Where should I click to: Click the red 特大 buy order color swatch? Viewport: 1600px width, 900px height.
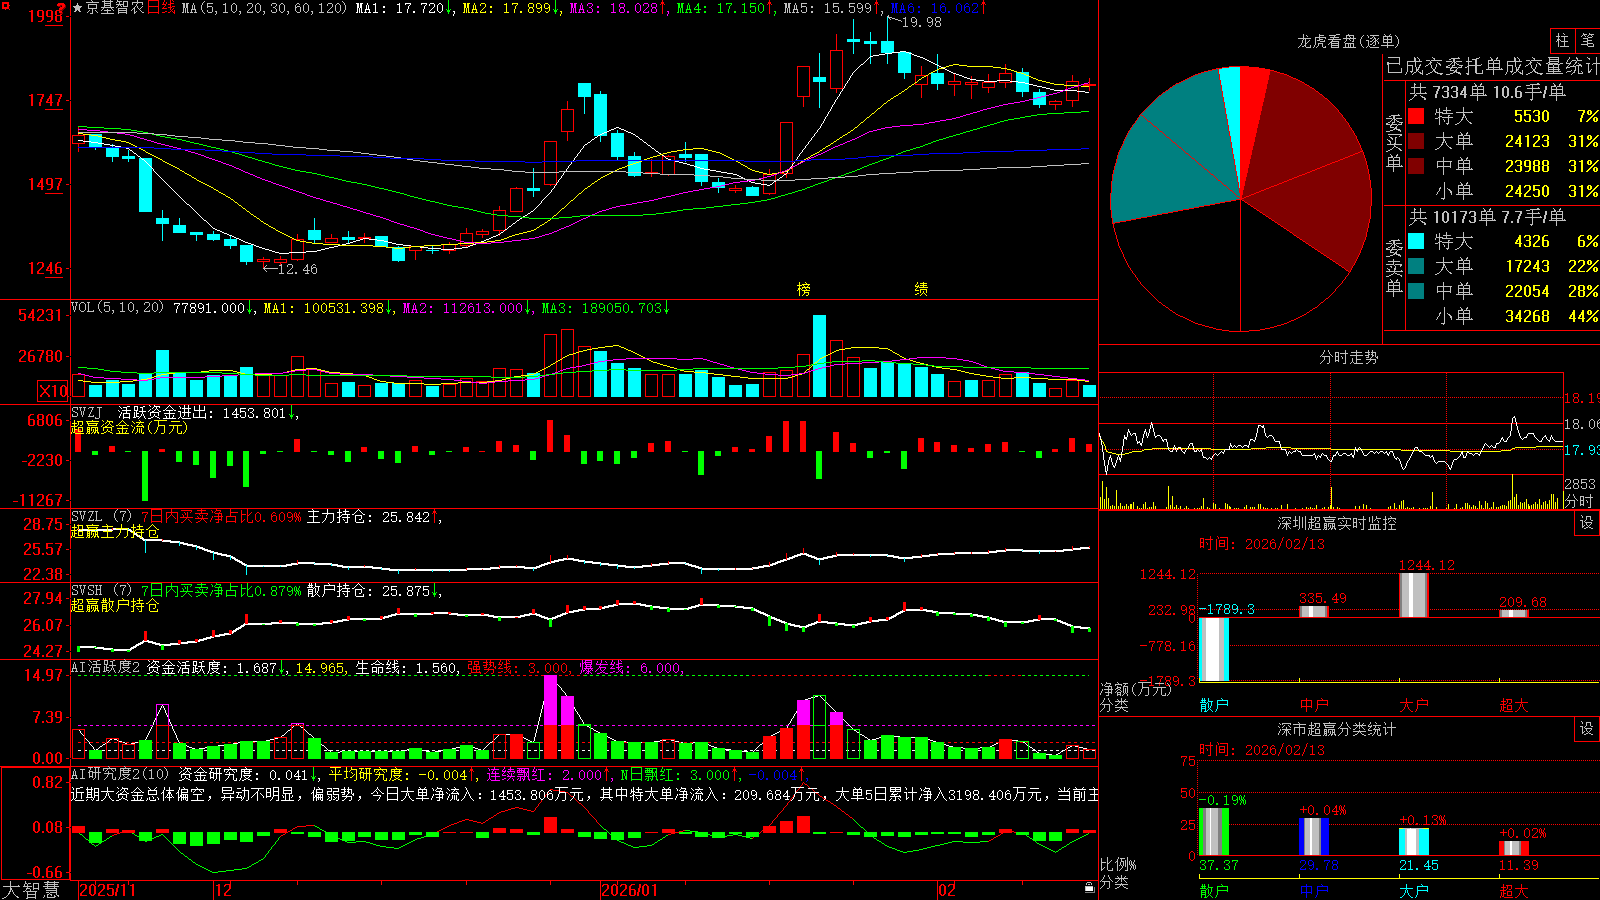tap(1416, 116)
